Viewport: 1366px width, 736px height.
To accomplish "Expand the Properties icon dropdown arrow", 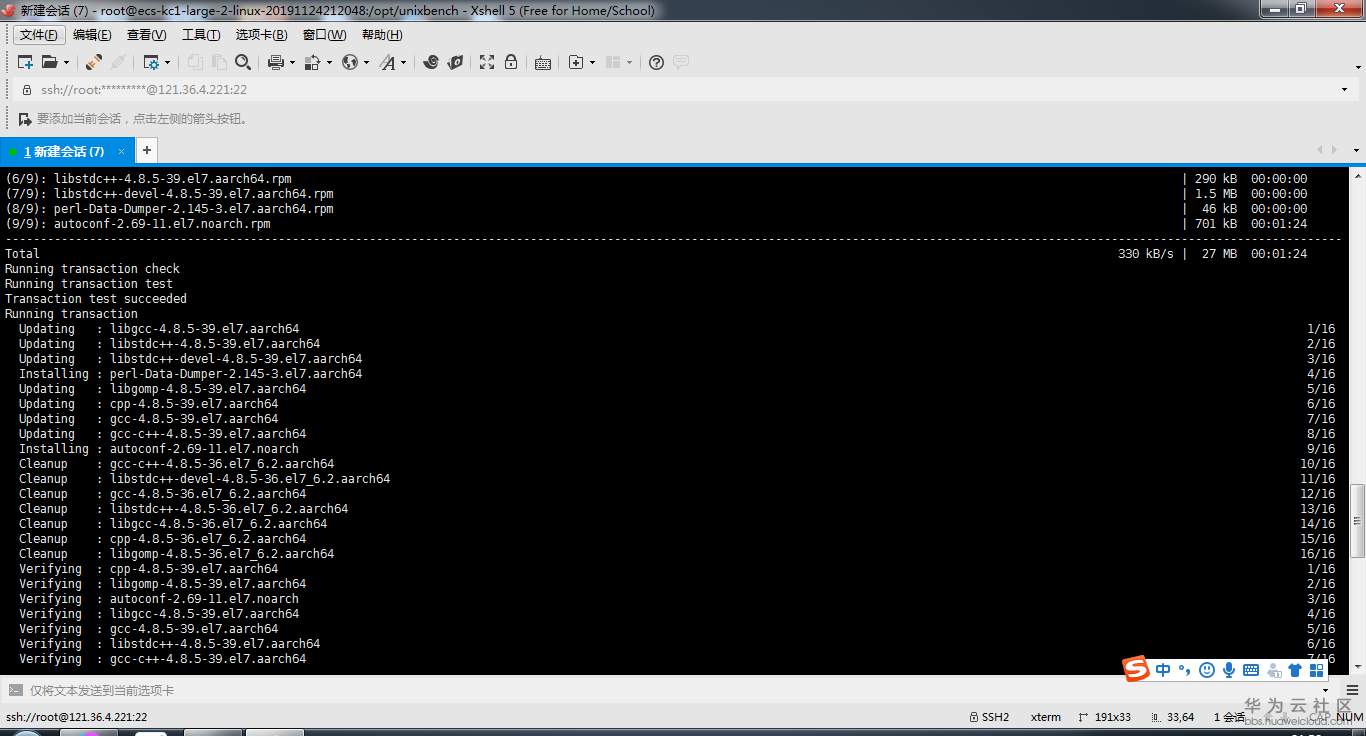I will point(167,62).
